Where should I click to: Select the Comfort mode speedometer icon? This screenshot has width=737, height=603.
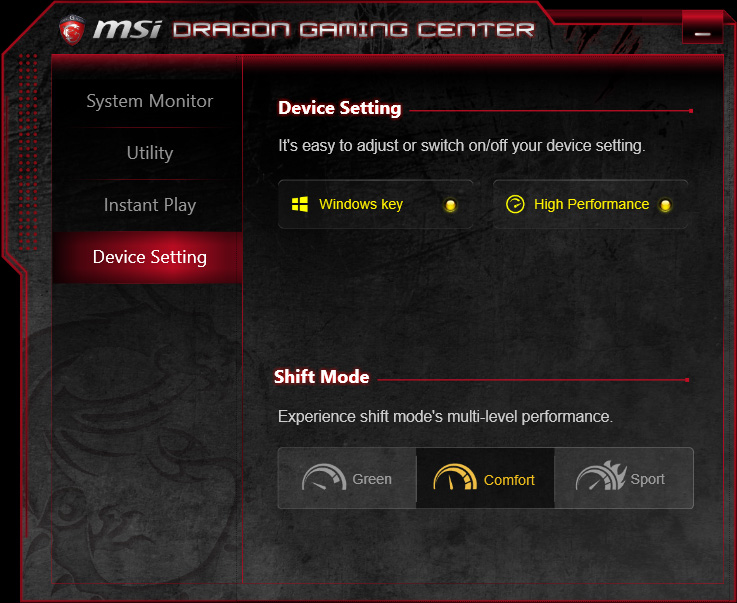[x=455, y=478]
